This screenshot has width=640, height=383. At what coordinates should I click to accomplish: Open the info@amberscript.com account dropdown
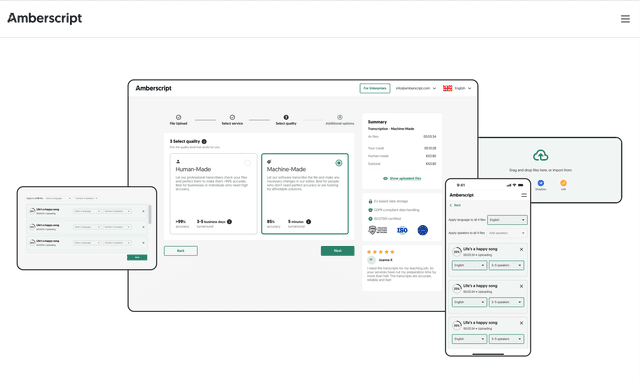(x=416, y=88)
